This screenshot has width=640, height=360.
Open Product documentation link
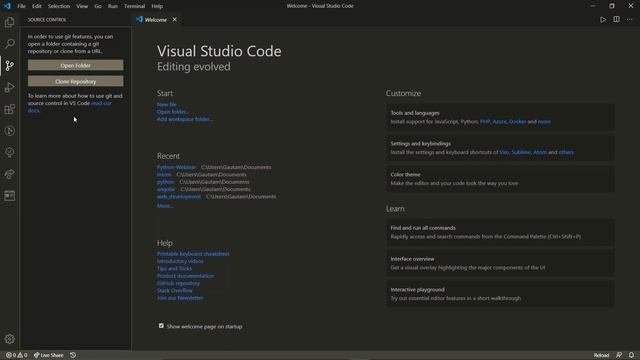185,276
